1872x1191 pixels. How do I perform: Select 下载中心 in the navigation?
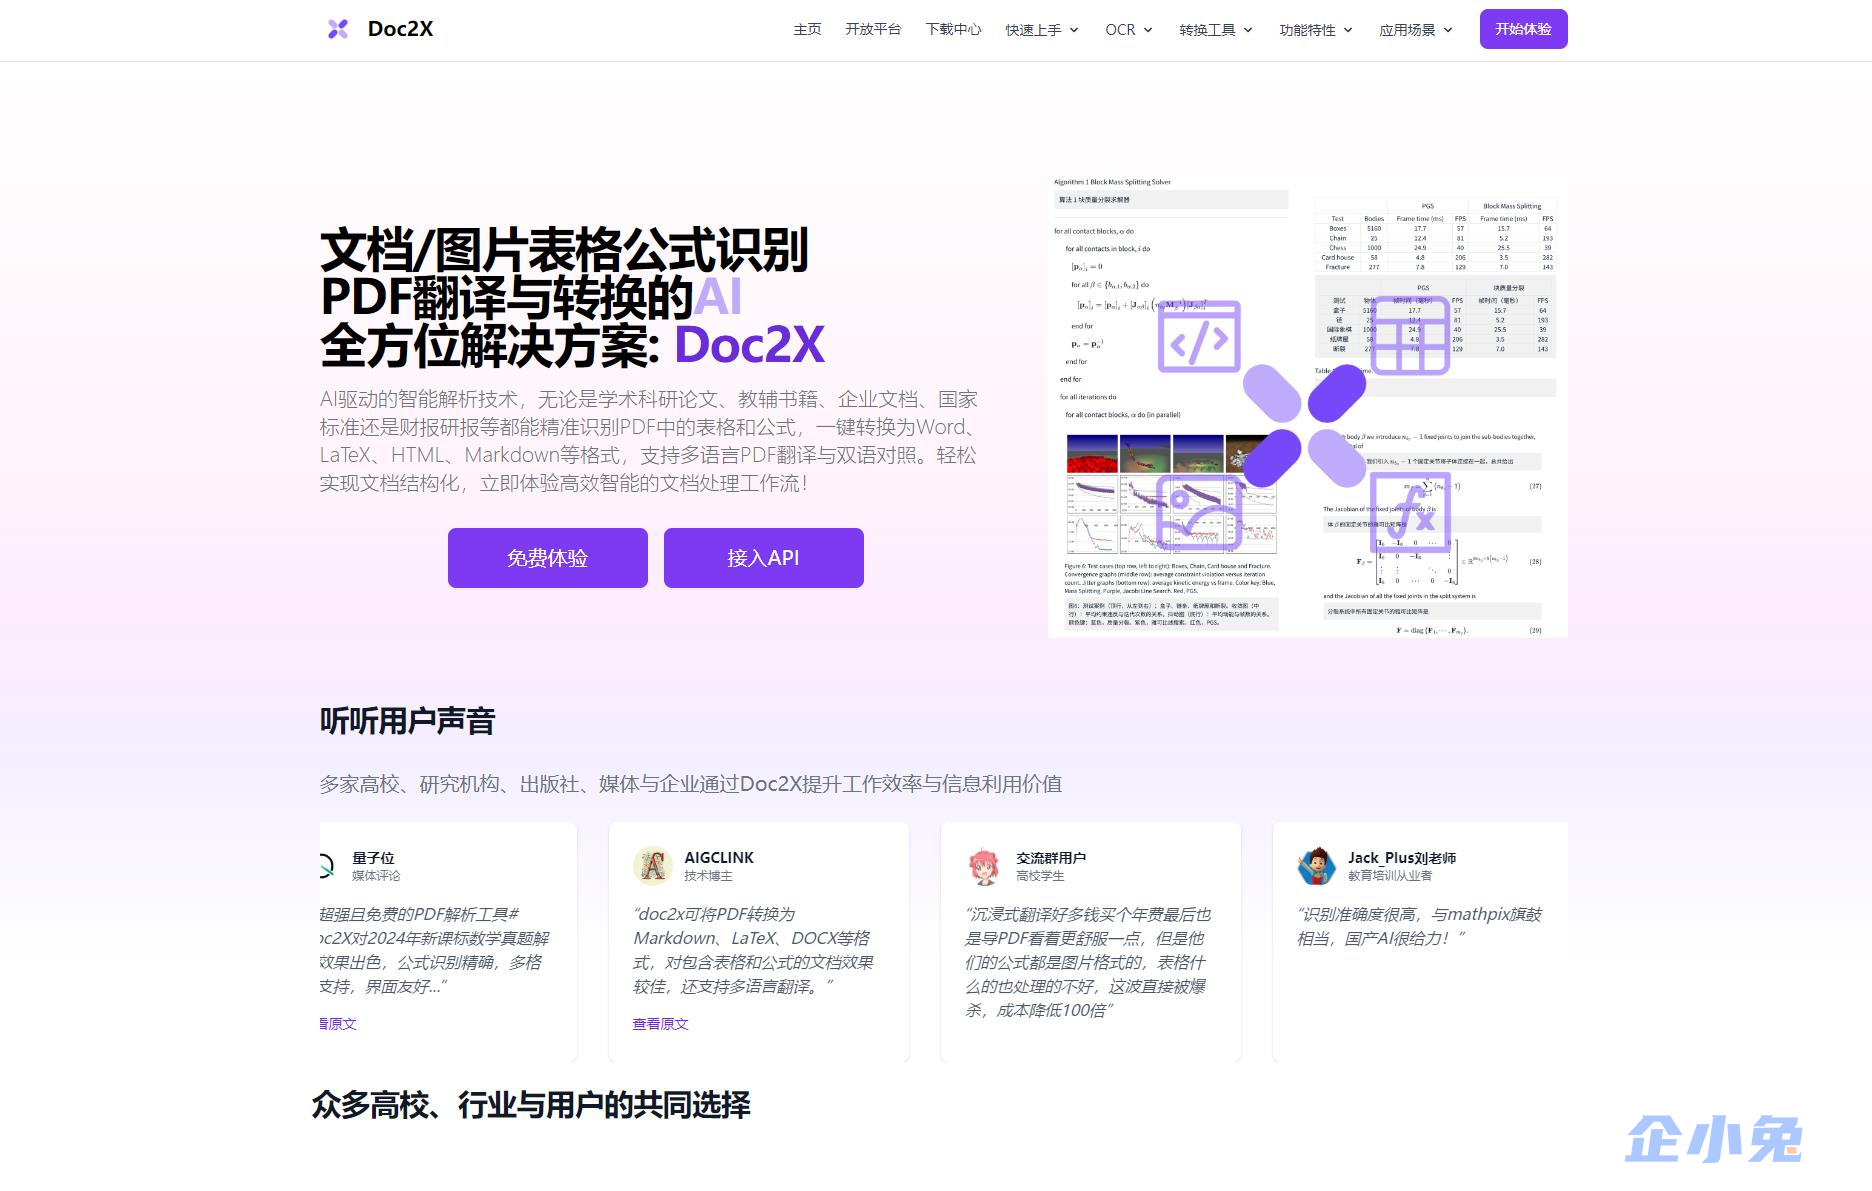pyautogui.click(x=954, y=30)
